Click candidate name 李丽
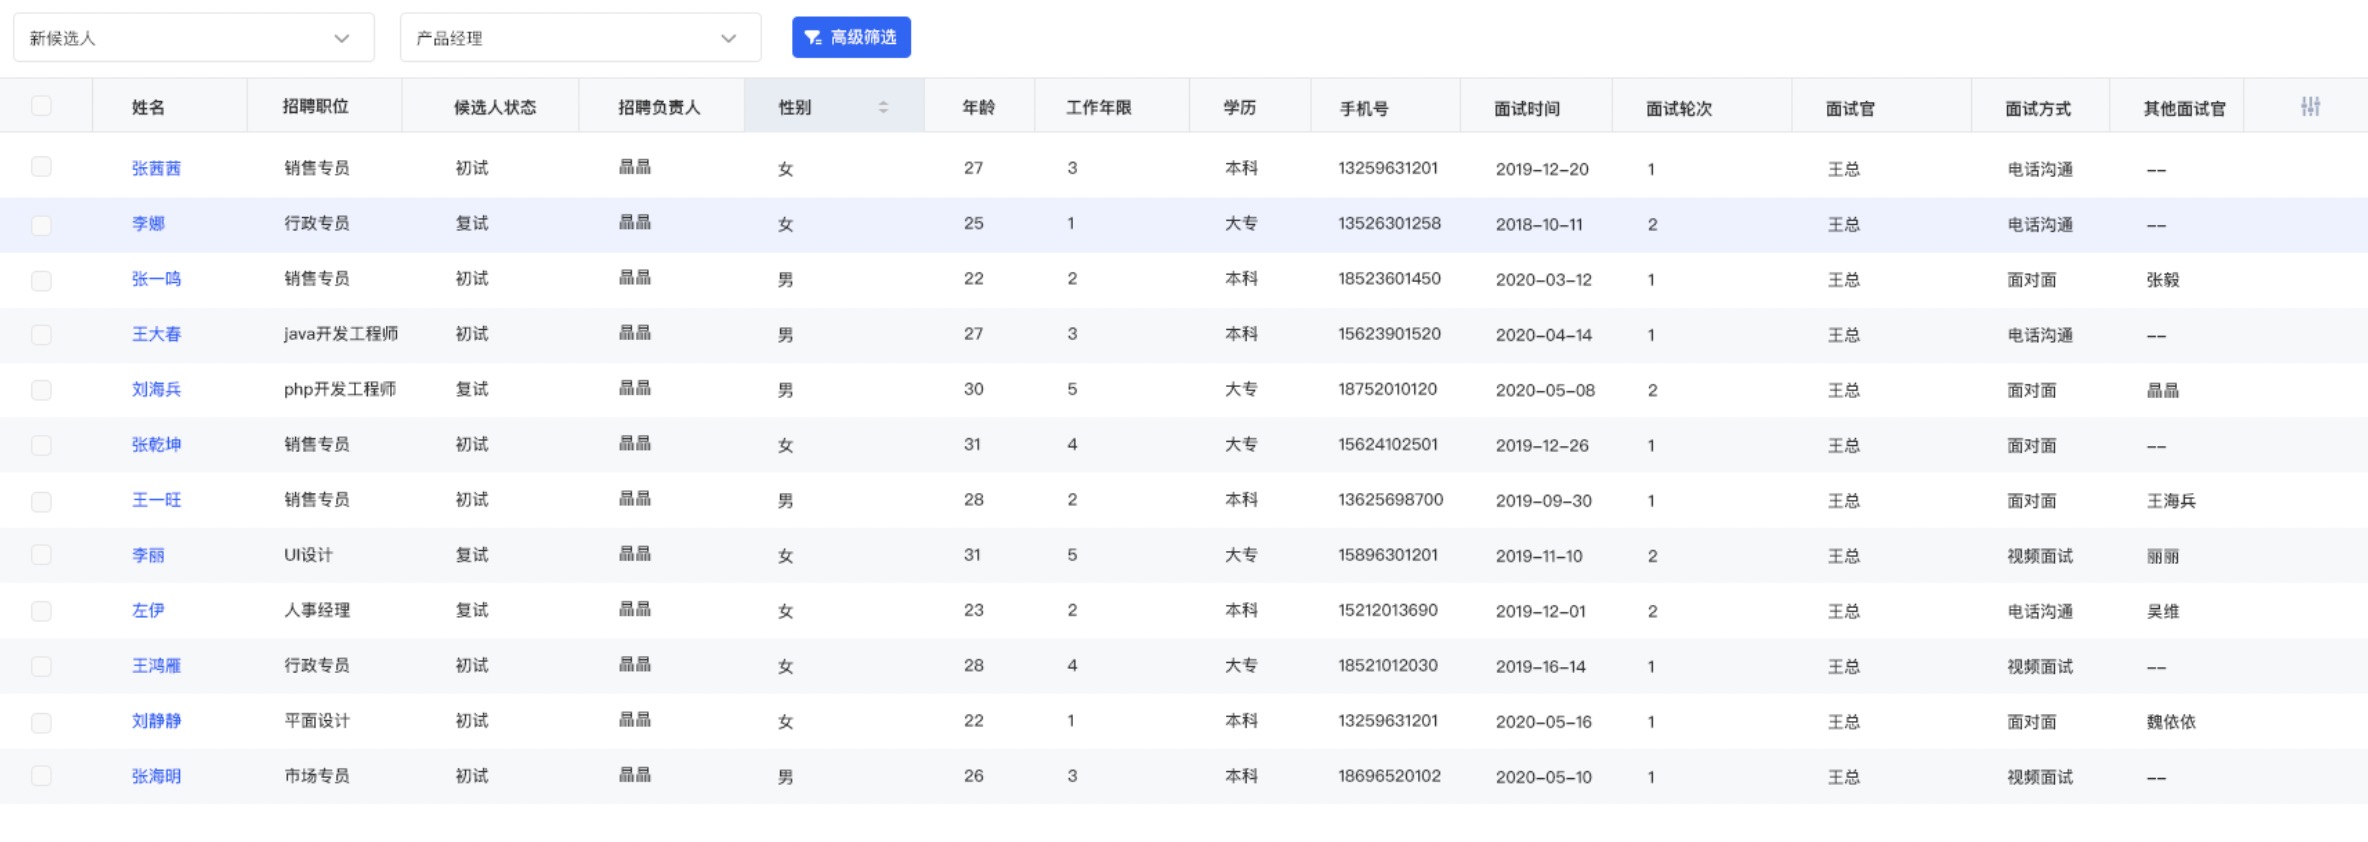This screenshot has height=842, width=2368. pyautogui.click(x=148, y=555)
